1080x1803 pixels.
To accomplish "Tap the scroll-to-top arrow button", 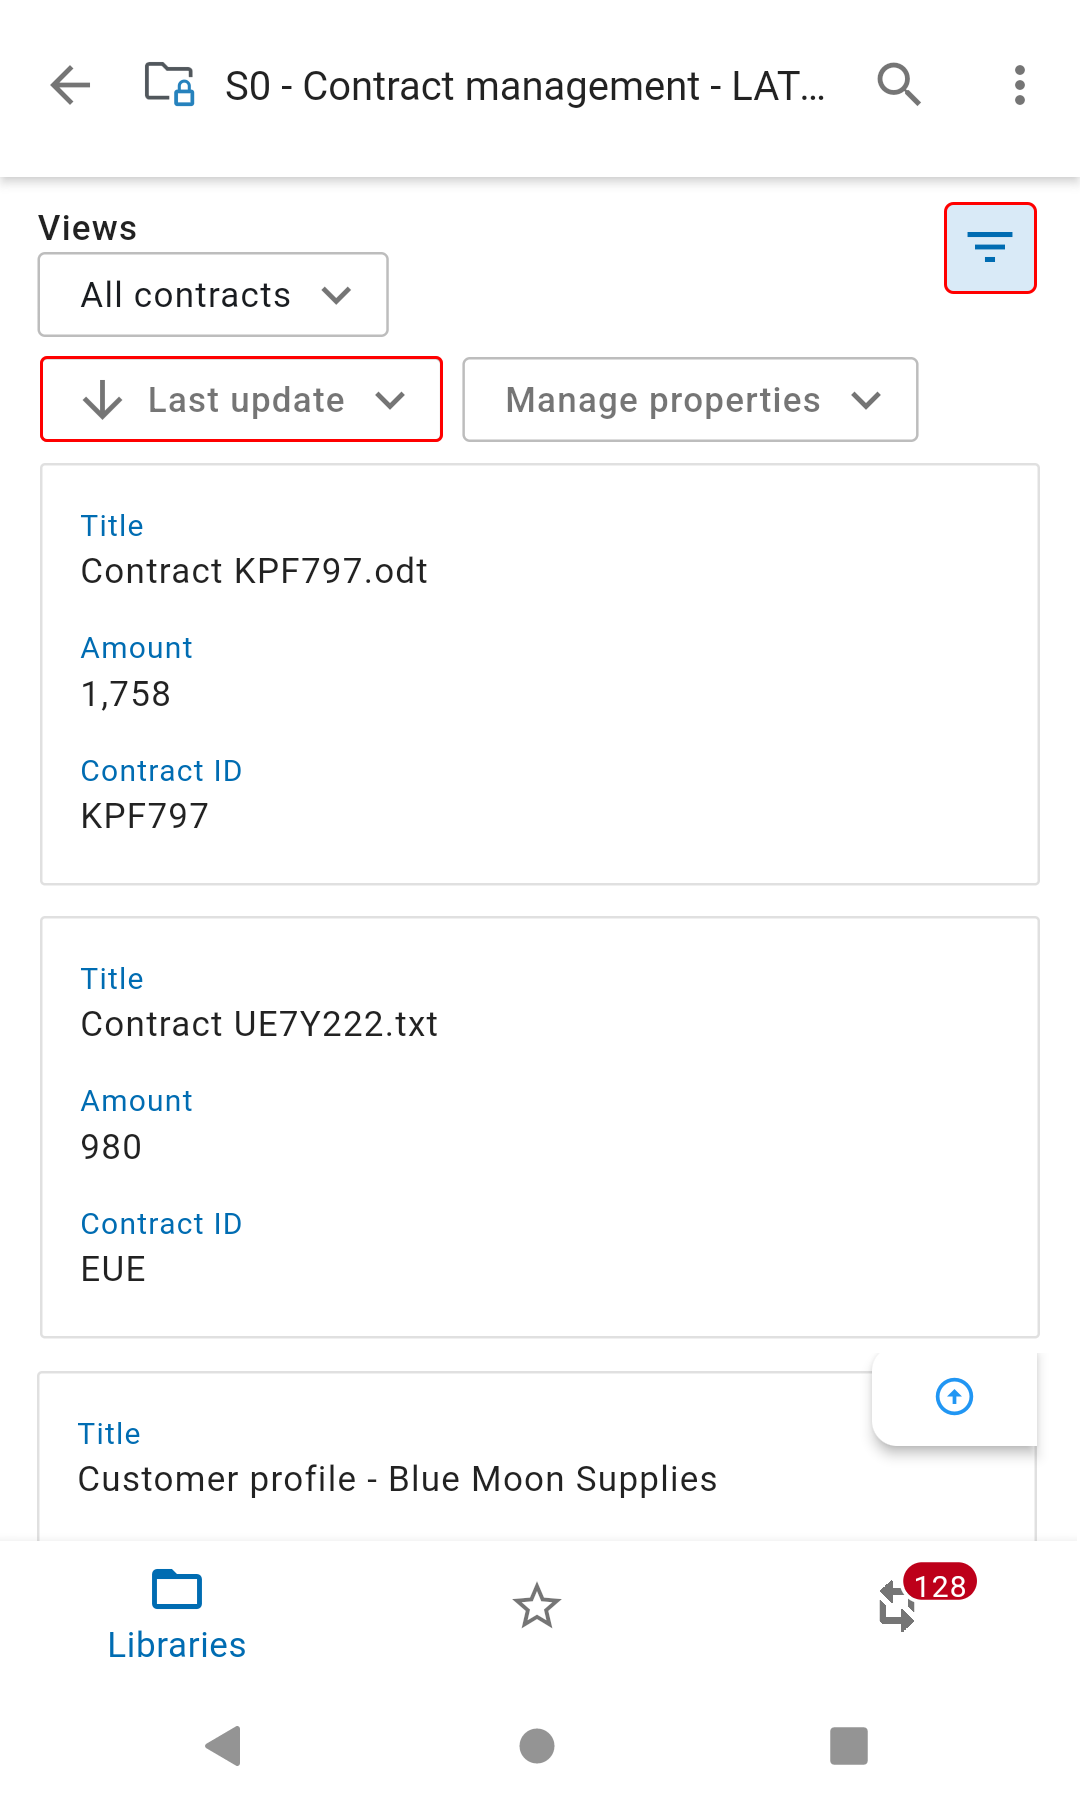I will (954, 1397).
